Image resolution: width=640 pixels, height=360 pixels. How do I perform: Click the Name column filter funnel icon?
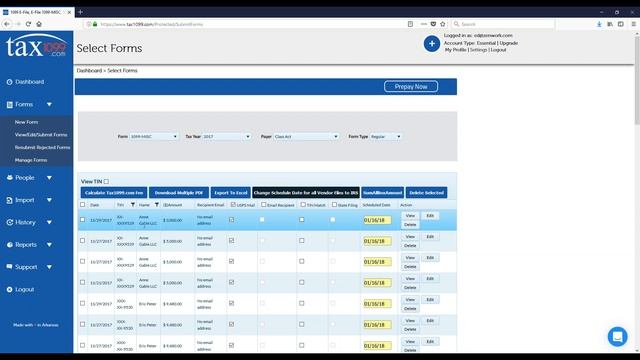click(156, 205)
